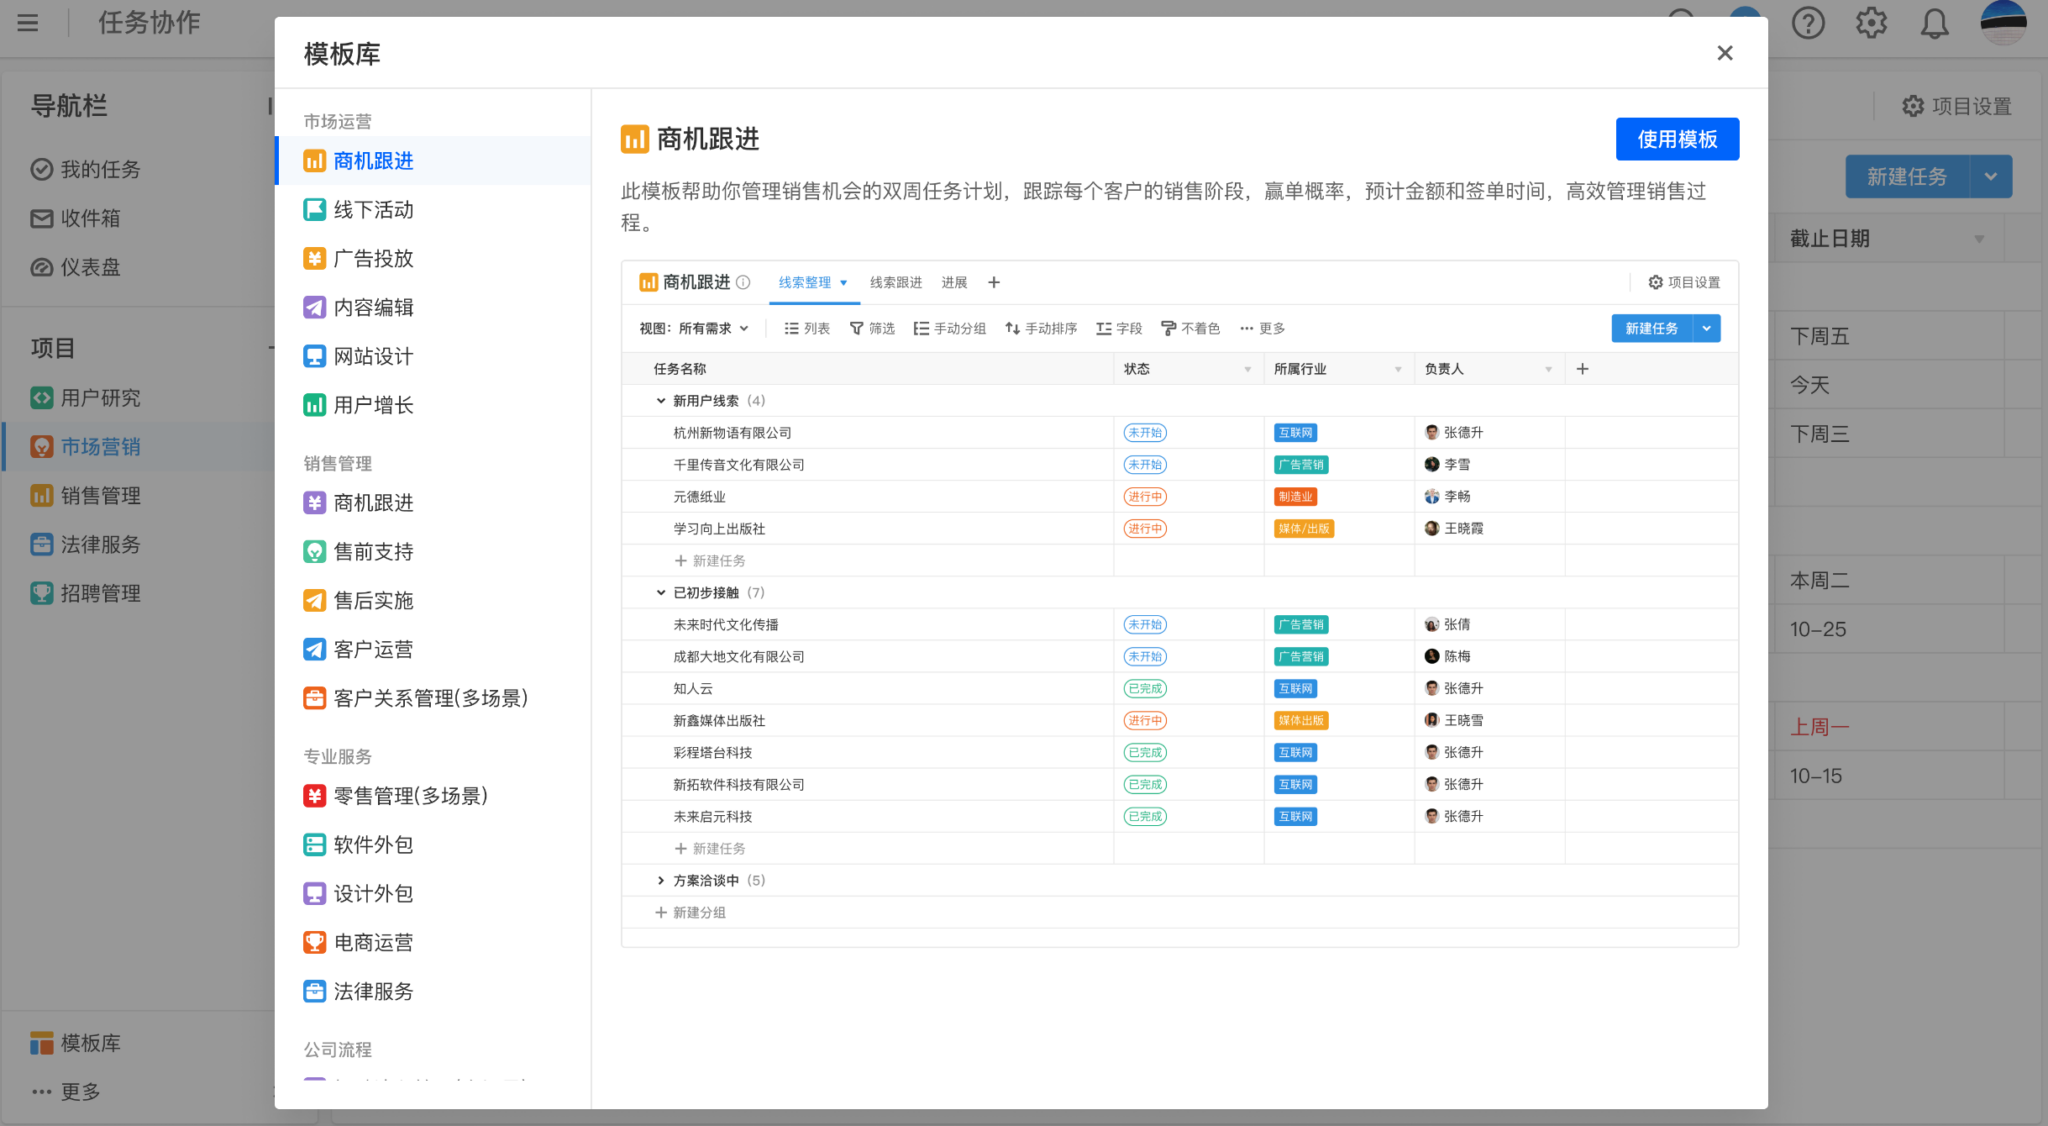The width and height of the screenshot is (2048, 1126).
Task: Open the 状态 column dropdown arrow
Action: click(1247, 370)
